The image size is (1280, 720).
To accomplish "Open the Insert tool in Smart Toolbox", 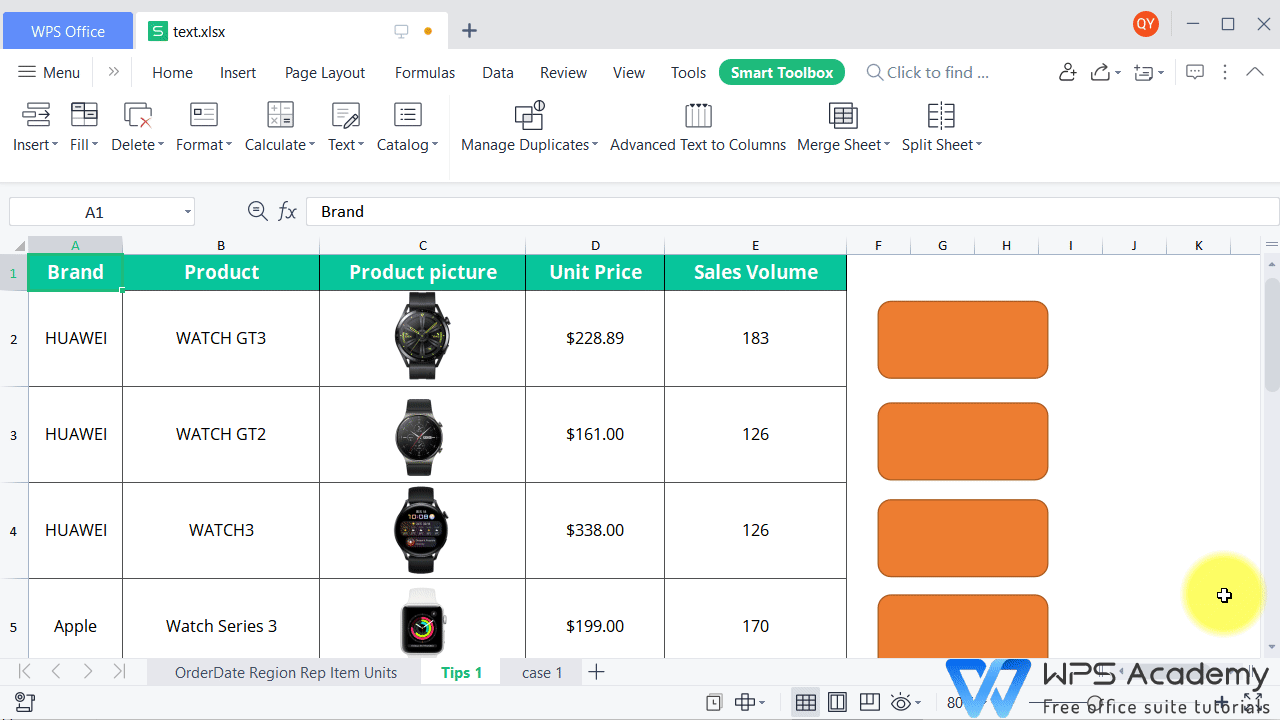I will coord(35,127).
